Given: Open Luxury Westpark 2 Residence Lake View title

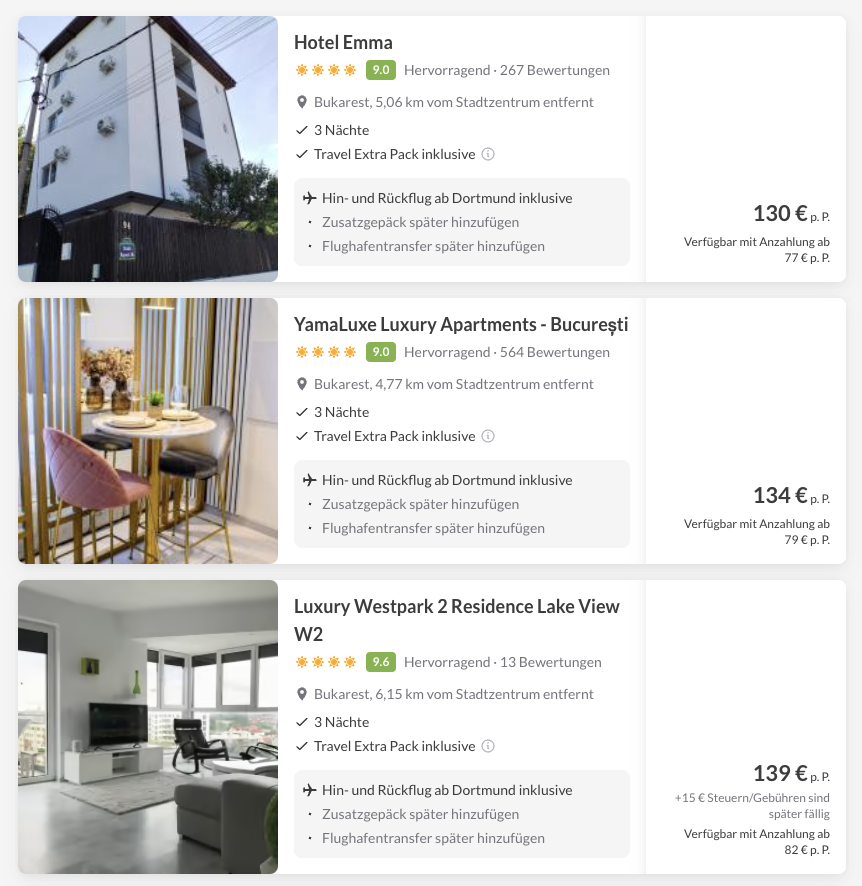Looking at the screenshot, I should (456, 620).
